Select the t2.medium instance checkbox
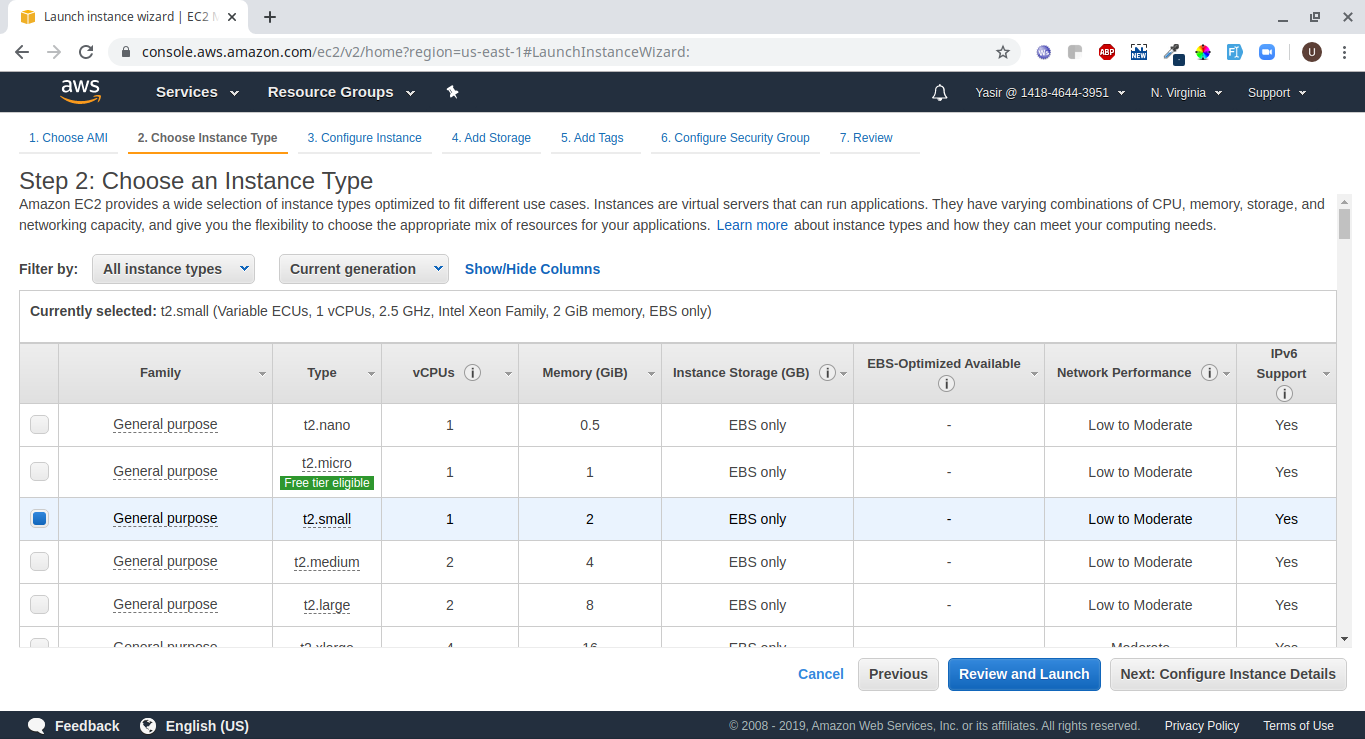 (39, 562)
